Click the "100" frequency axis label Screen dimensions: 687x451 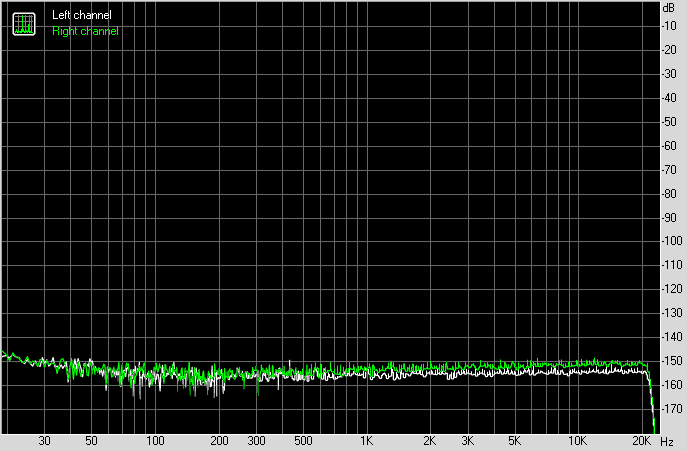click(x=155, y=441)
